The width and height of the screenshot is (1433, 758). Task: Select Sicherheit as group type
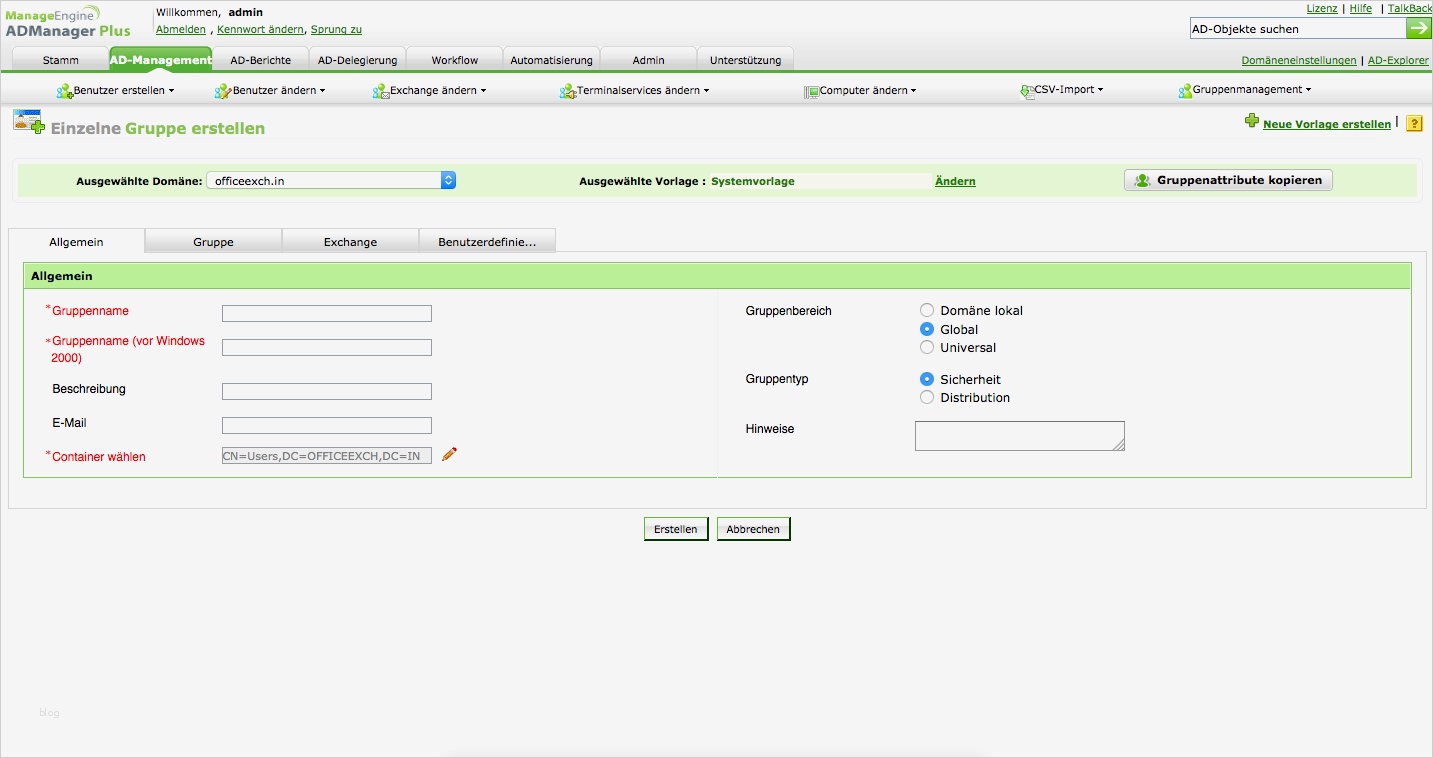tap(927, 379)
